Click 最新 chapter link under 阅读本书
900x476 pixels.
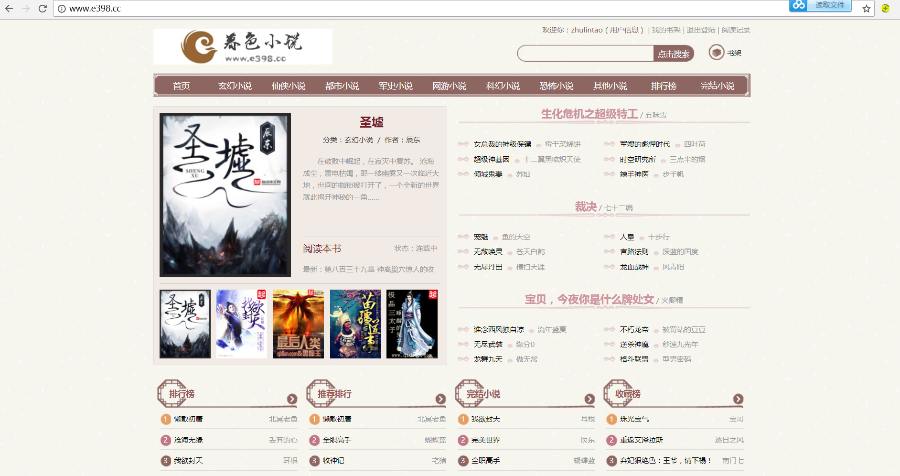(x=368, y=269)
